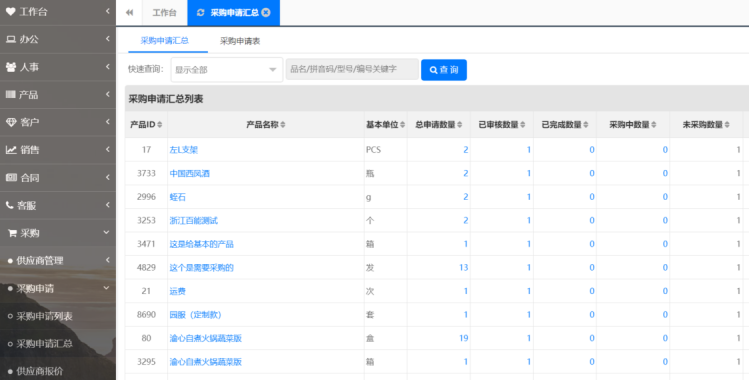The height and width of the screenshot is (380, 750).
Task: Open the 左L支架 product link
Action: [184, 150]
